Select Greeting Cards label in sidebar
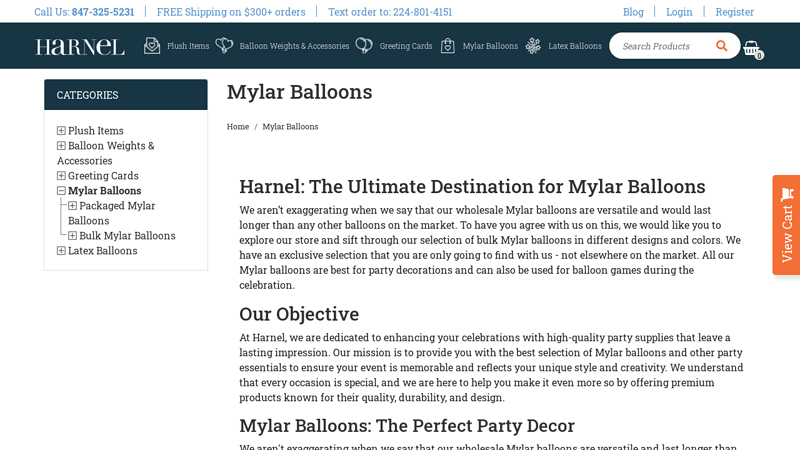This screenshot has width=800, height=450. (103, 176)
